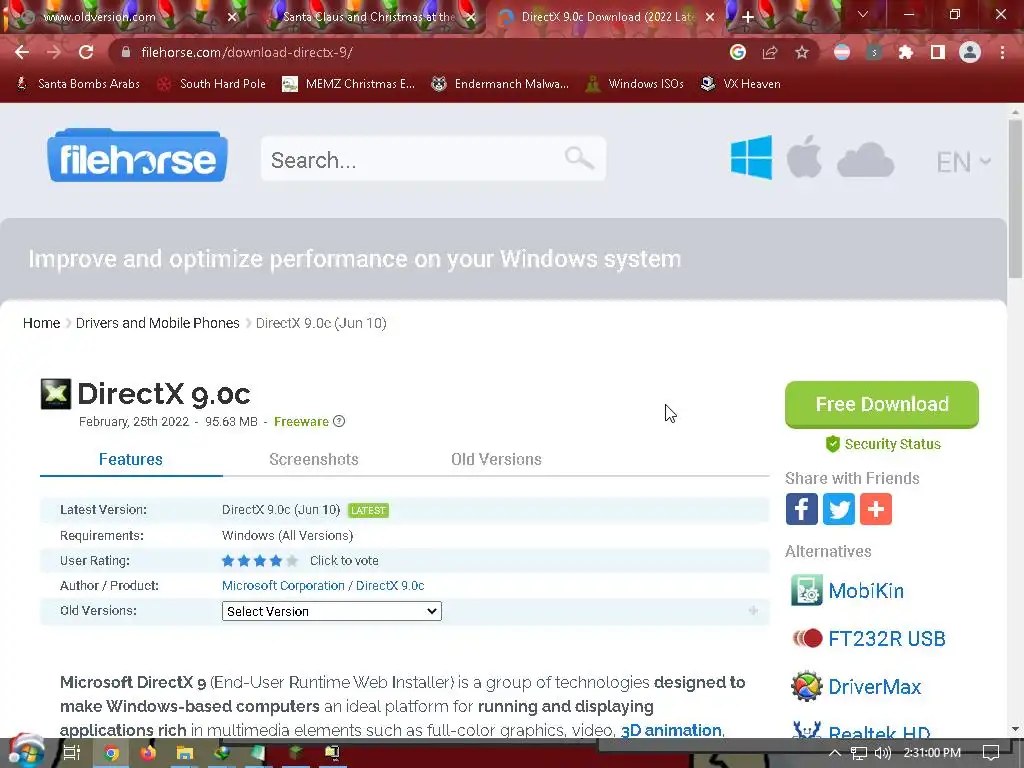Select the Apple Mac platform icon
Image resolution: width=1024 pixels, height=768 pixels.
point(804,157)
